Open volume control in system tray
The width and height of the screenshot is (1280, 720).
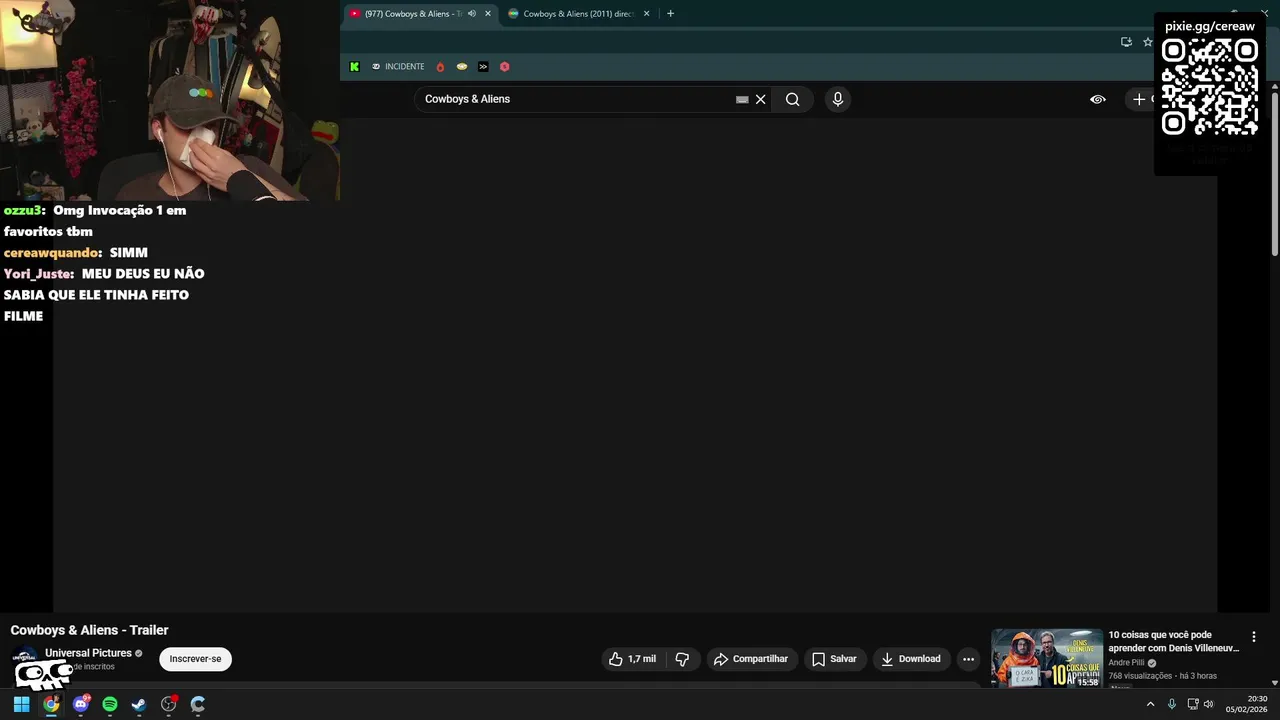1208,704
